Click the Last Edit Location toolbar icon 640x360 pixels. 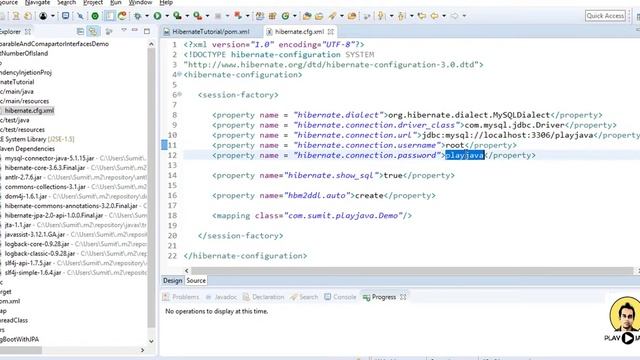coord(422,16)
